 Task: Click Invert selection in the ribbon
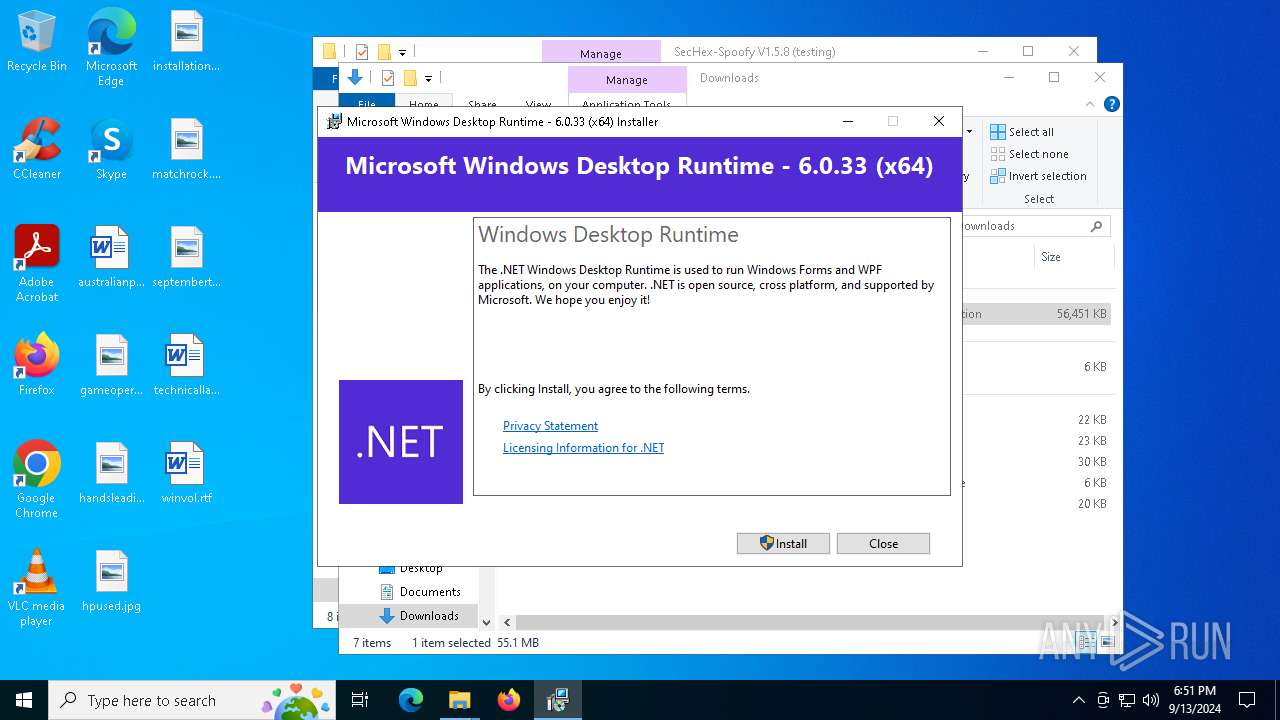click(x=1038, y=176)
